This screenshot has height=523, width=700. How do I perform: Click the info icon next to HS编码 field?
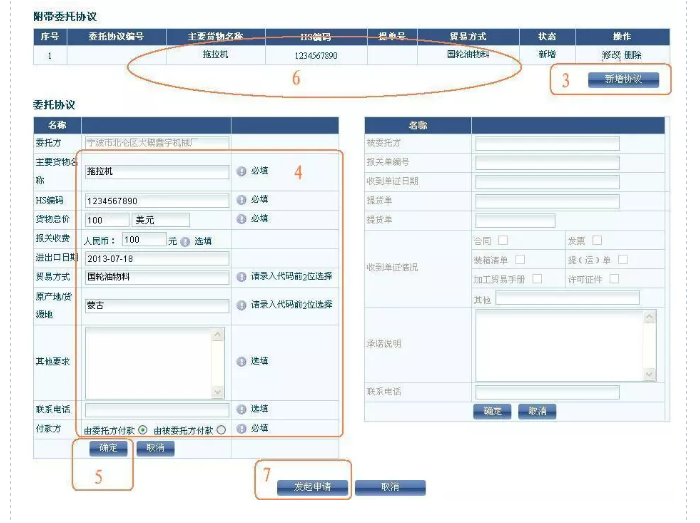coord(241,199)
